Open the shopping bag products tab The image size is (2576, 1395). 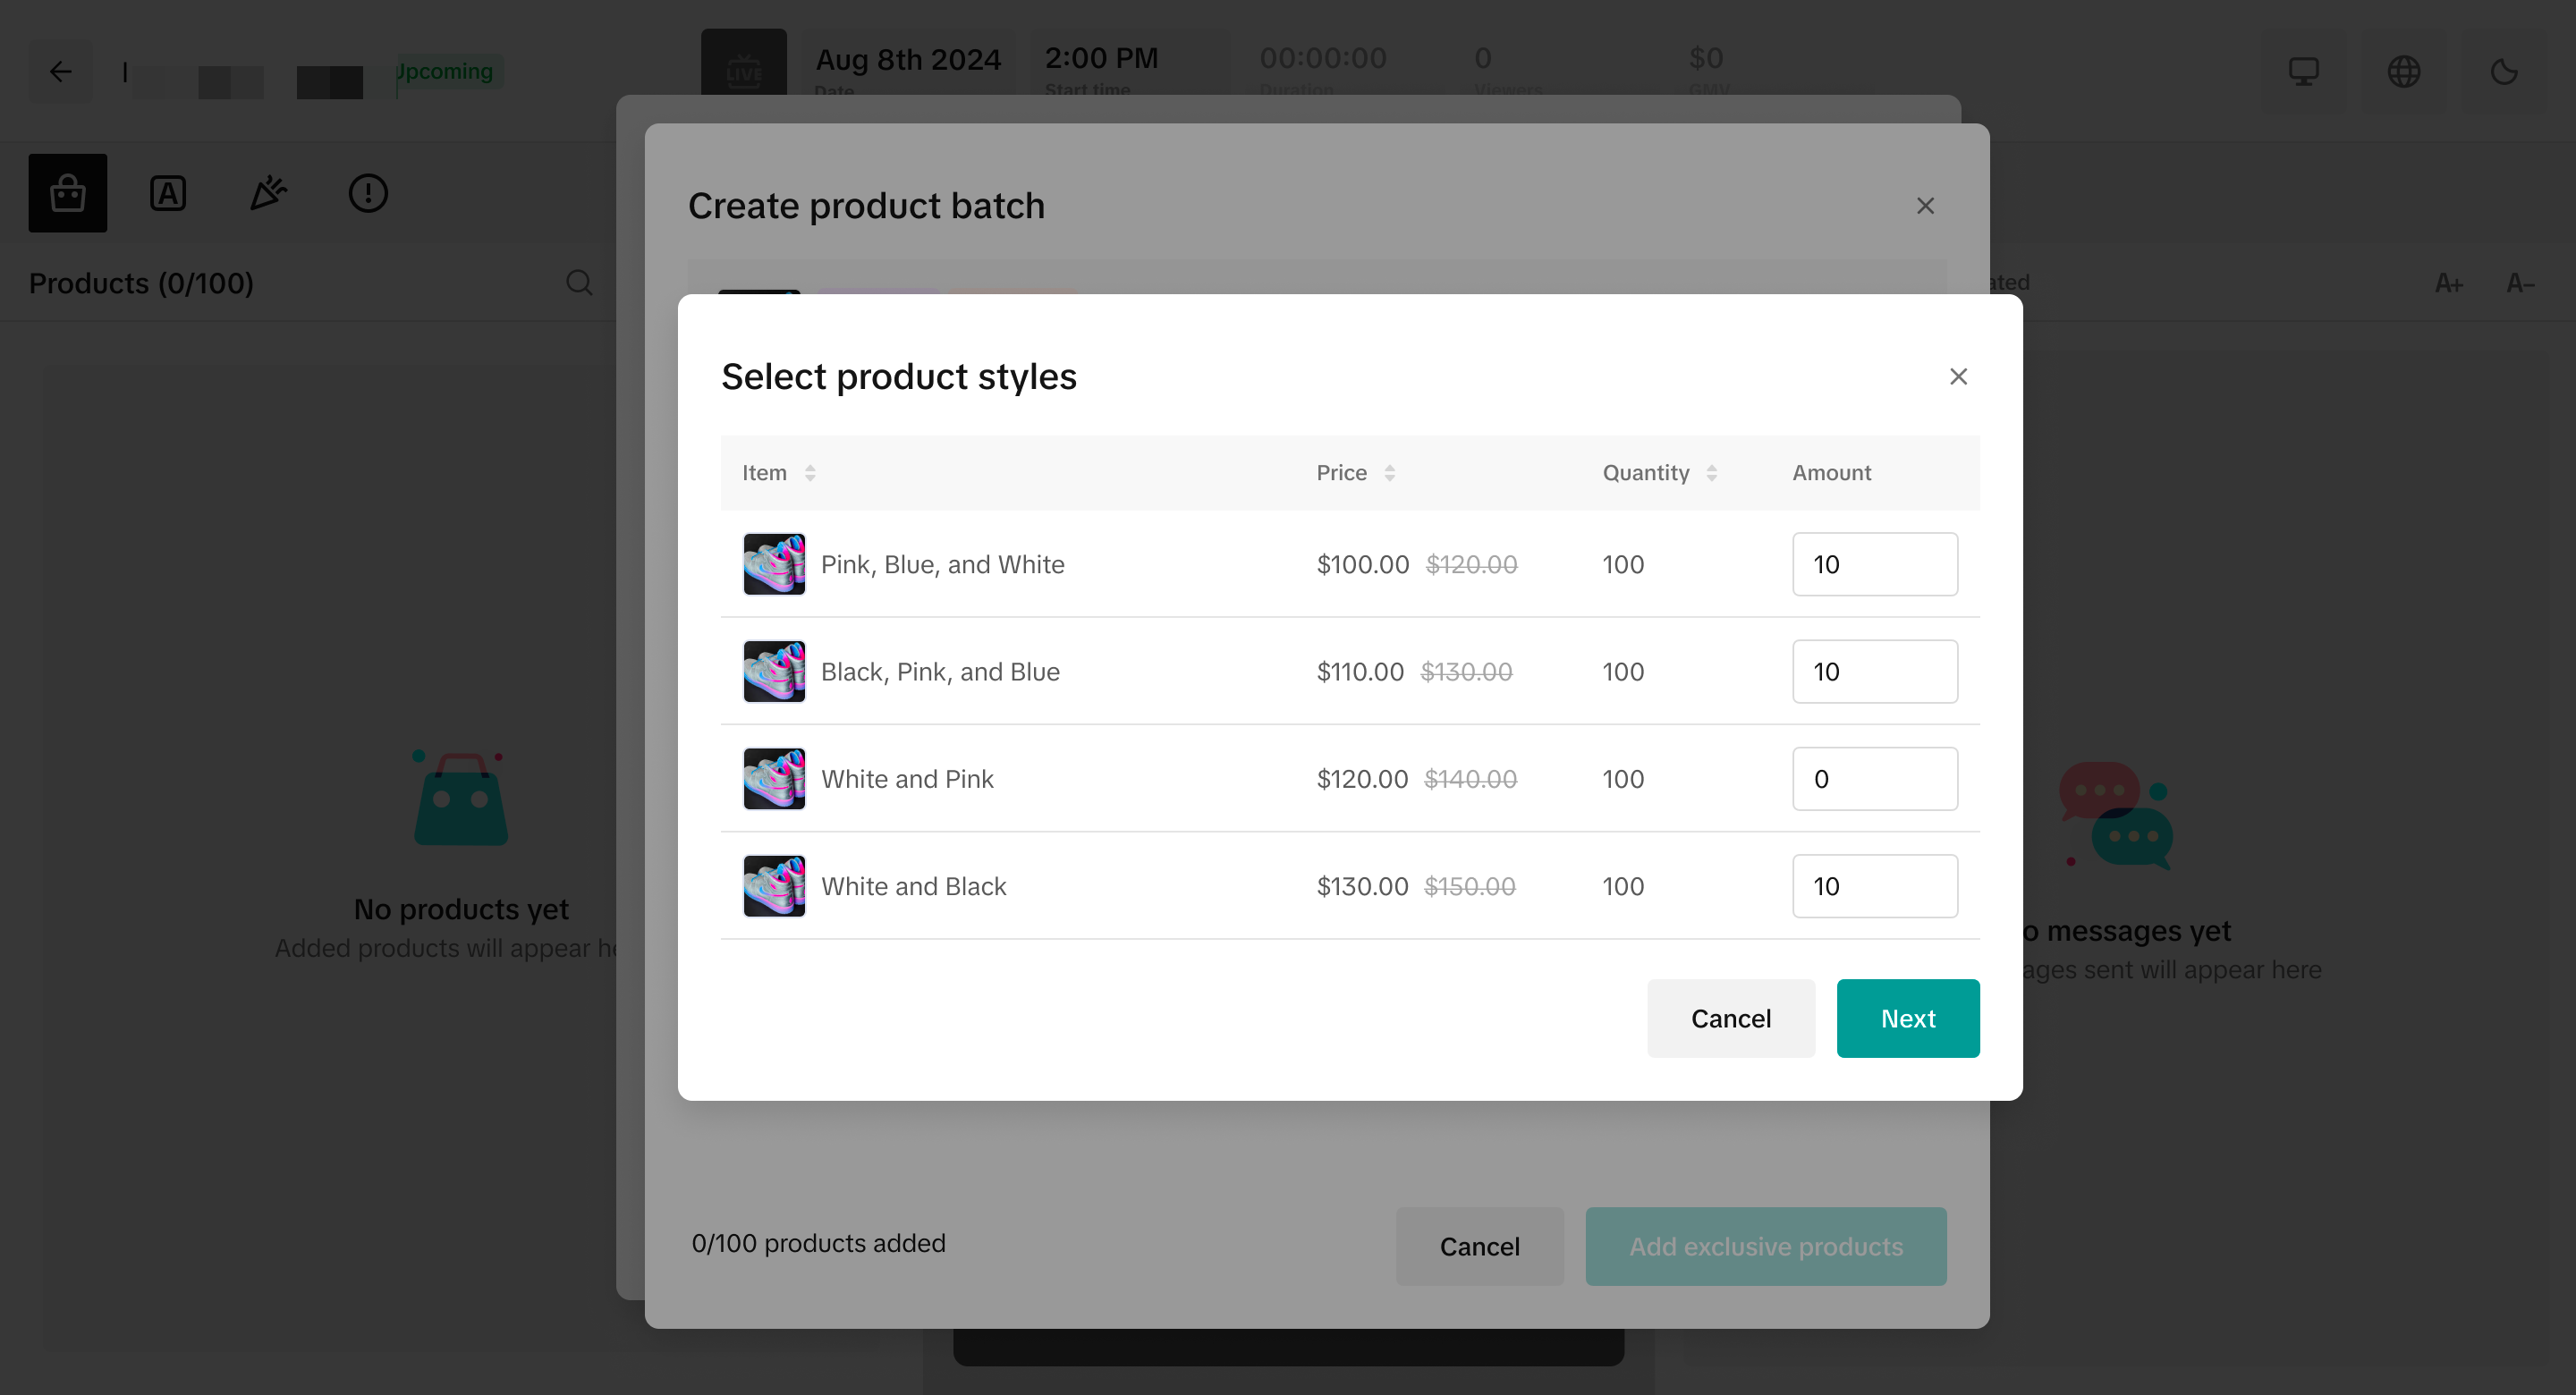pyautogui.click(x=67, y=193)
